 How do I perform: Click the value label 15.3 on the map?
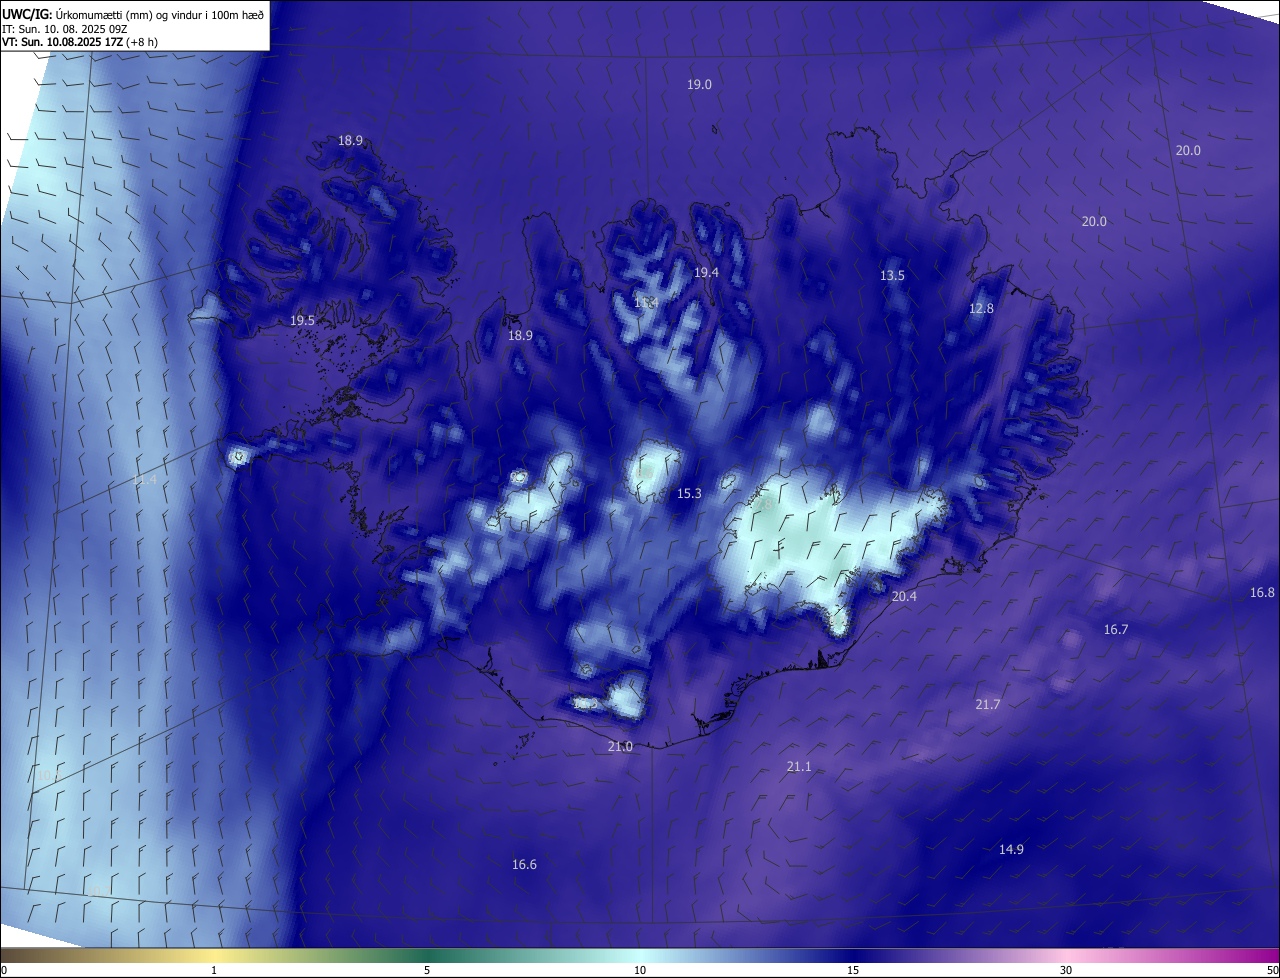[x=689, y=493]
